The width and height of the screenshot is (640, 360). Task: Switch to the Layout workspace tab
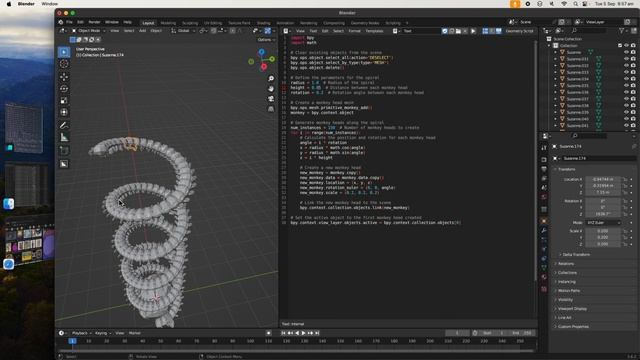(148, 23)
